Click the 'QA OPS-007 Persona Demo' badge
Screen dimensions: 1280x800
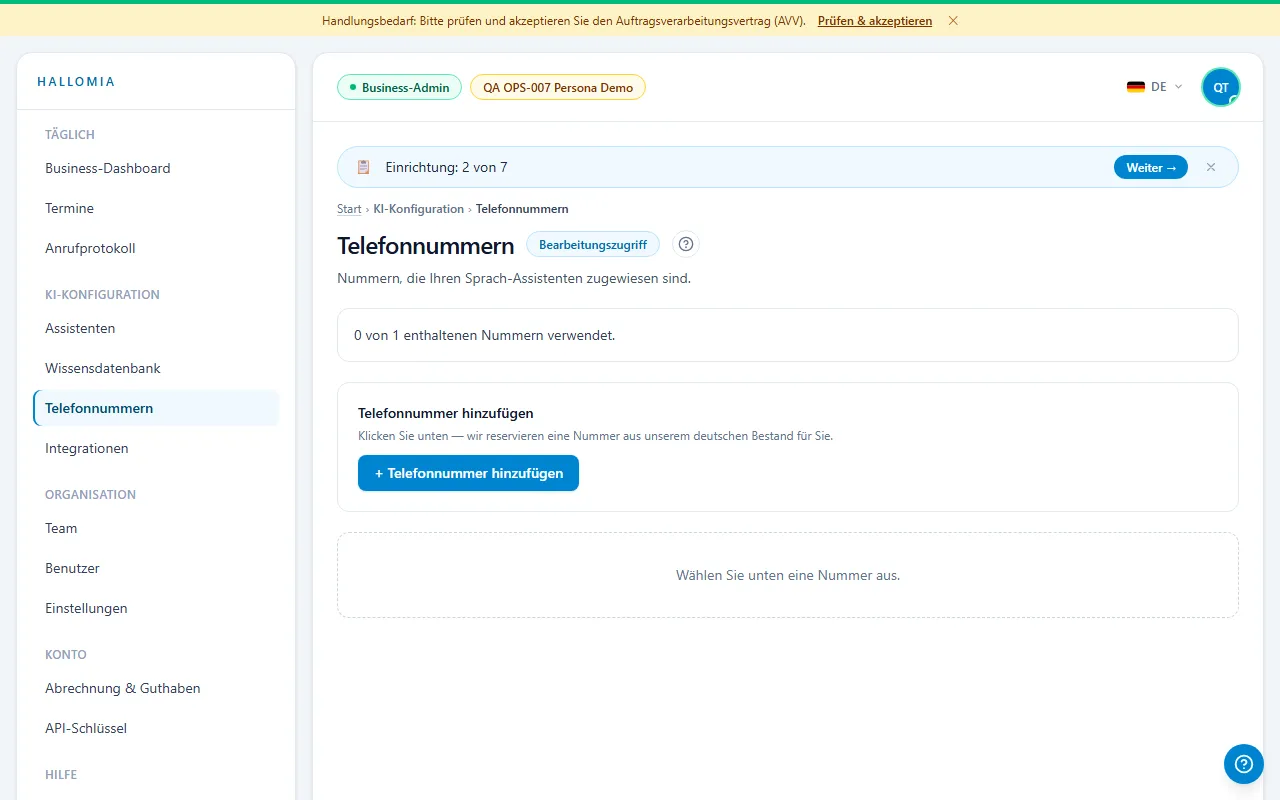click(x=558, y=87)
